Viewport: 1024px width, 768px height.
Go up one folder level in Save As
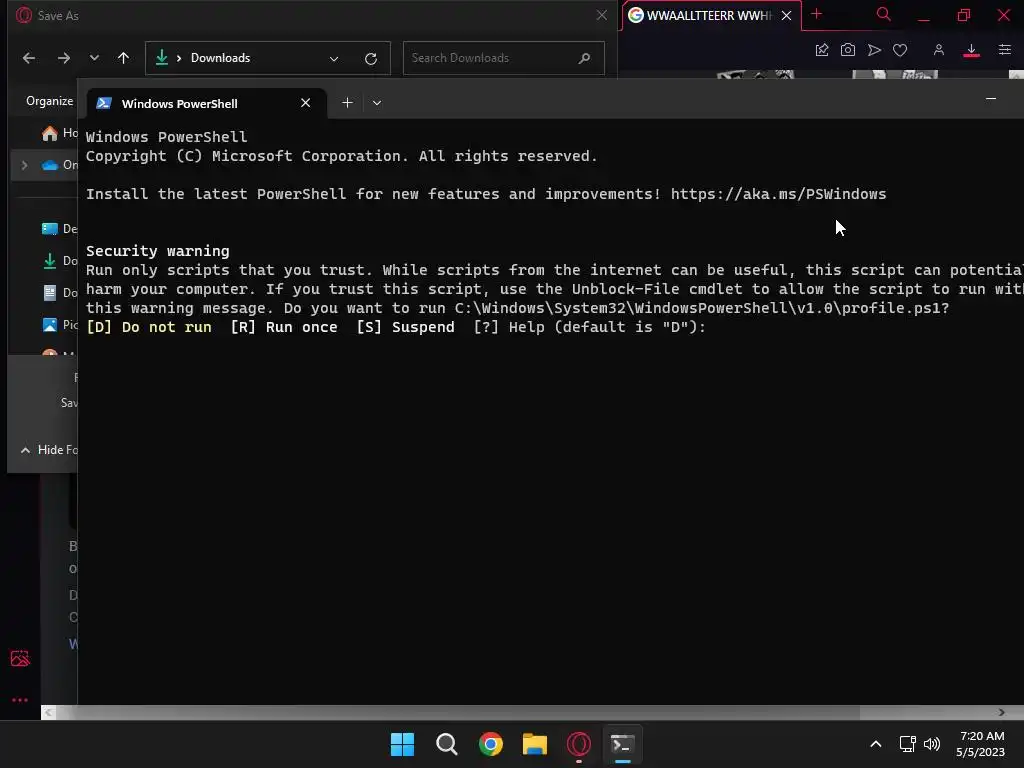click(x=123, y=58)
